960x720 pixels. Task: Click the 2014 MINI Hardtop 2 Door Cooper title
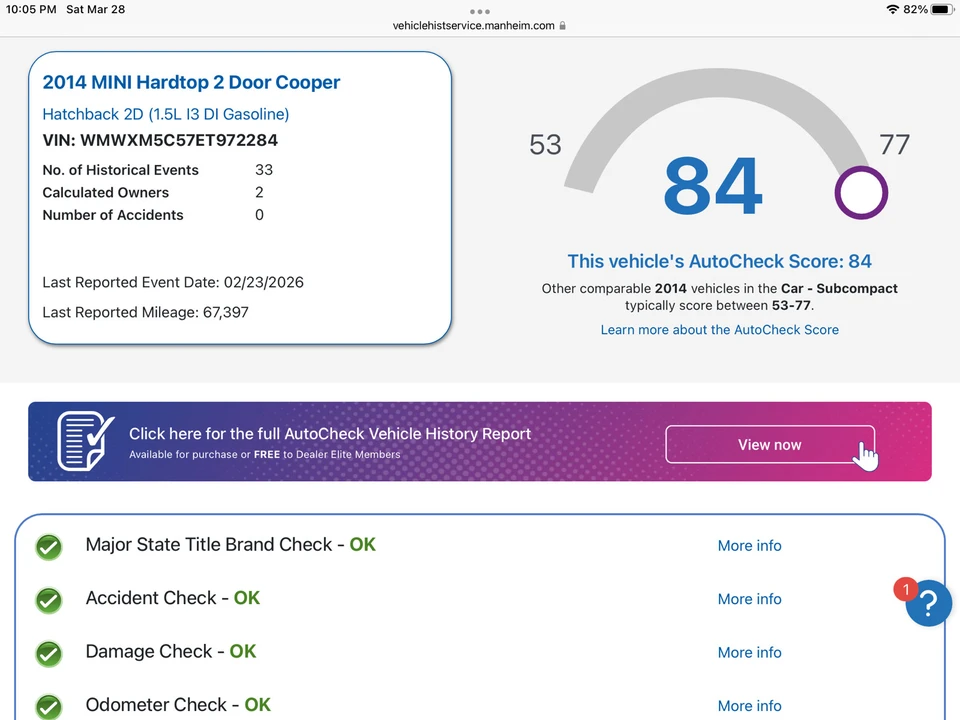pos(191,82)
